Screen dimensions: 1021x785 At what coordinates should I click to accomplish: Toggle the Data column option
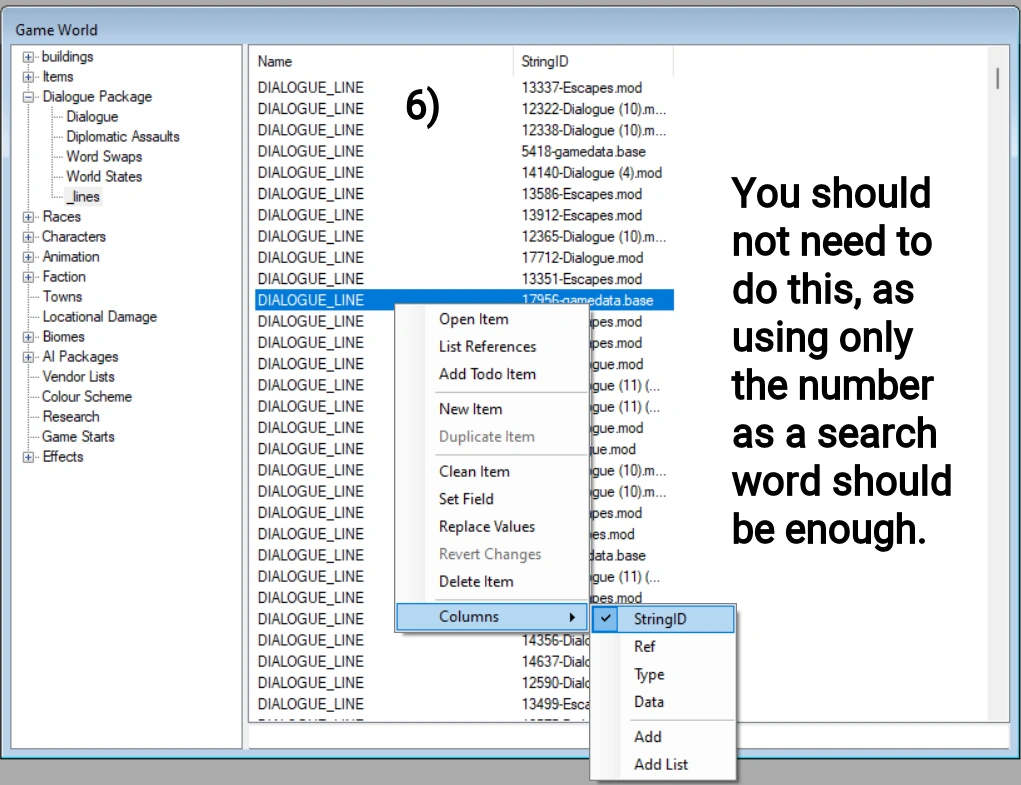click(x=663, y=702)
